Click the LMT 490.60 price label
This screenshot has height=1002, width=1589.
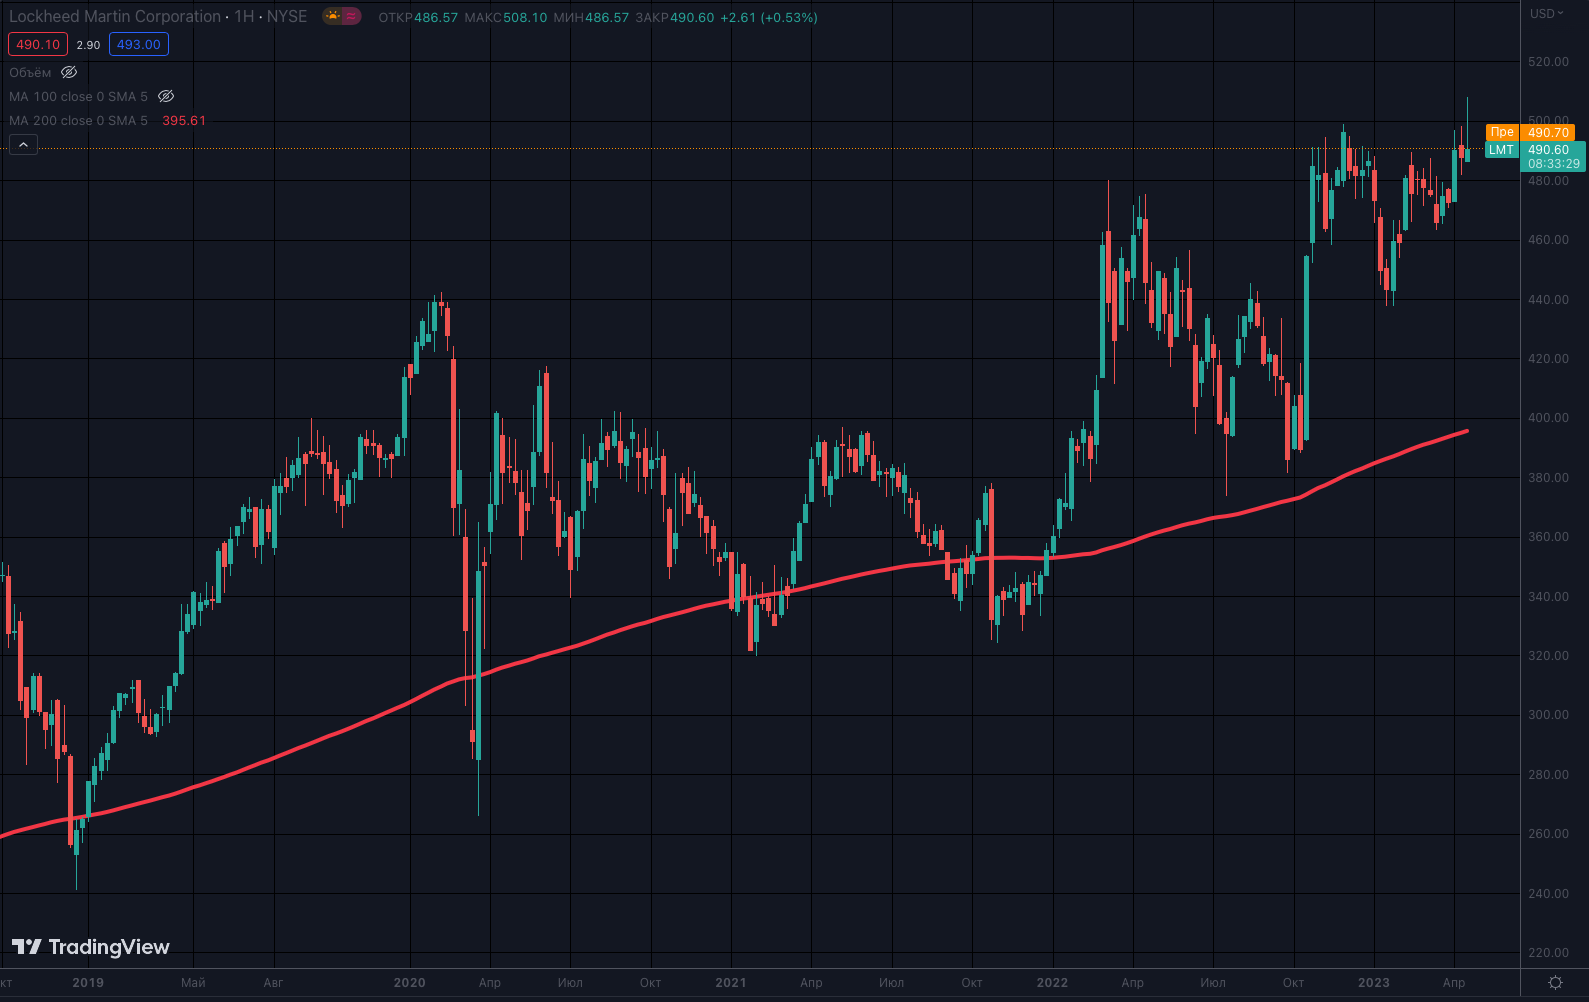pos(1535,150)
